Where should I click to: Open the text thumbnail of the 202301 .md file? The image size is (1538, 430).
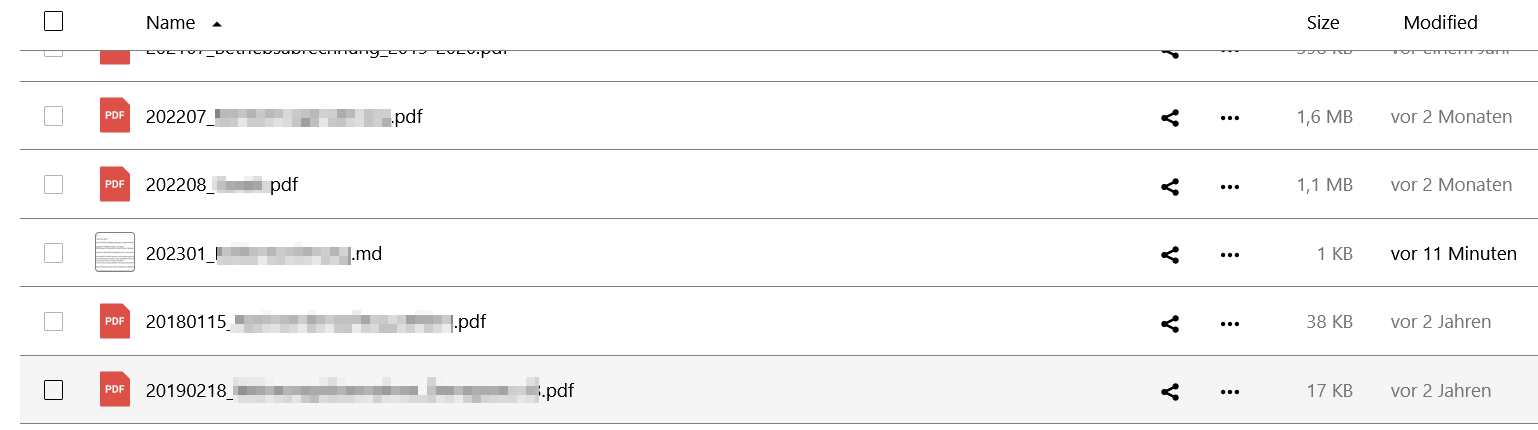coord(115,252)
